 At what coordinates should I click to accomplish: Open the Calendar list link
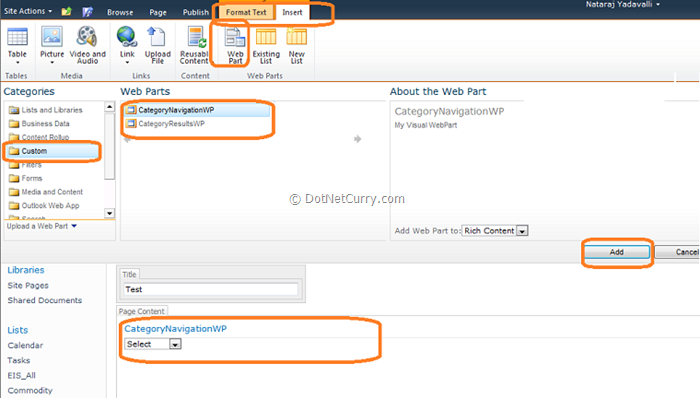tap(25, 345)
